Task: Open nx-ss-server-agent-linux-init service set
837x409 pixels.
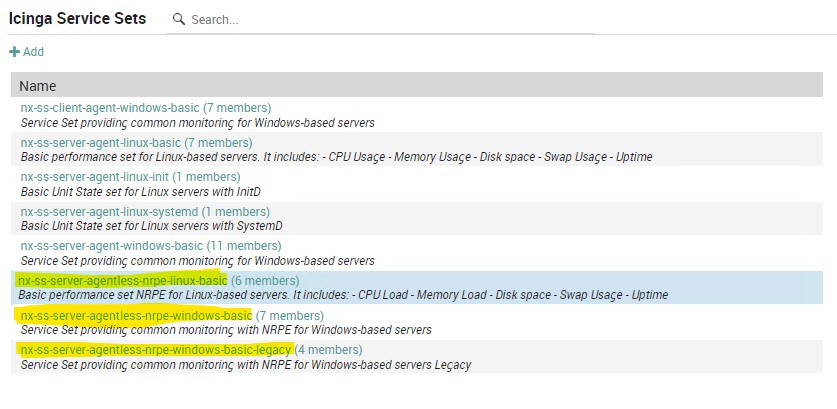Action: pos(130,177)
